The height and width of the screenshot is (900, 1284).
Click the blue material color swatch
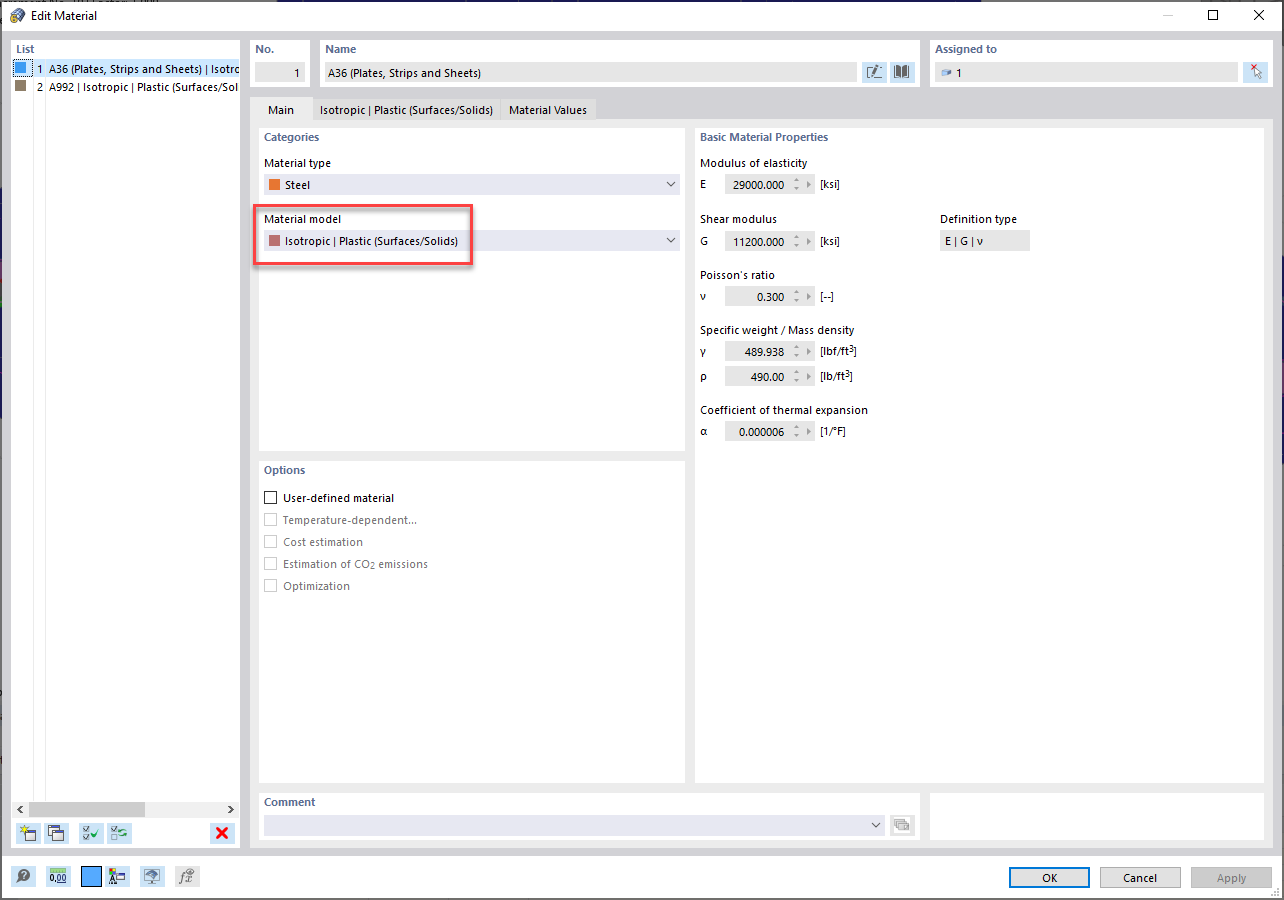pos(91,876)
